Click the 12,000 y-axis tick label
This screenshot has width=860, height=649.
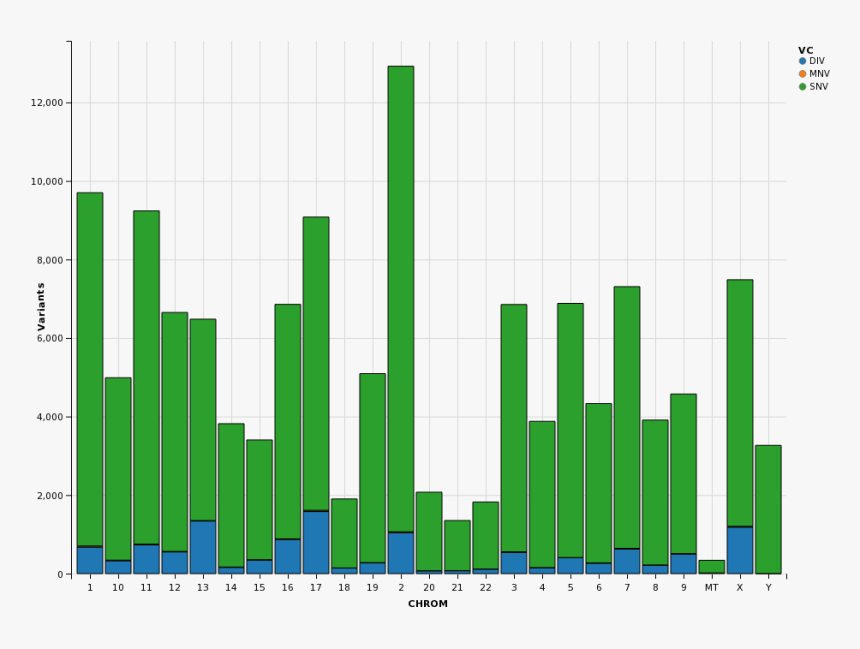pos(47,103)
